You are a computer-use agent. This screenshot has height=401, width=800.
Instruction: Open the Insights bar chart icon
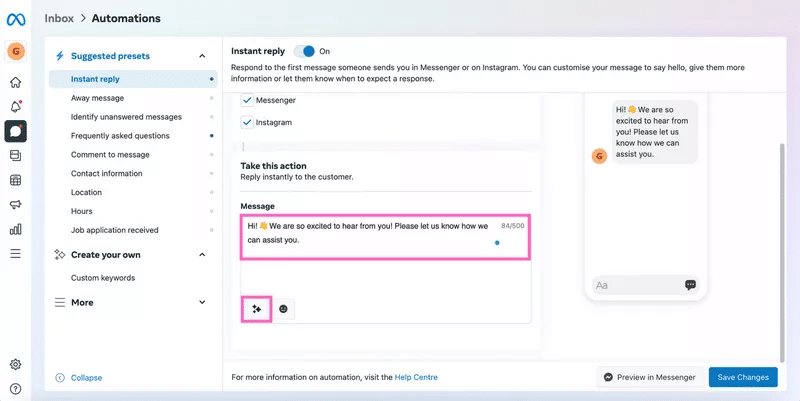(x=16, y=229)
